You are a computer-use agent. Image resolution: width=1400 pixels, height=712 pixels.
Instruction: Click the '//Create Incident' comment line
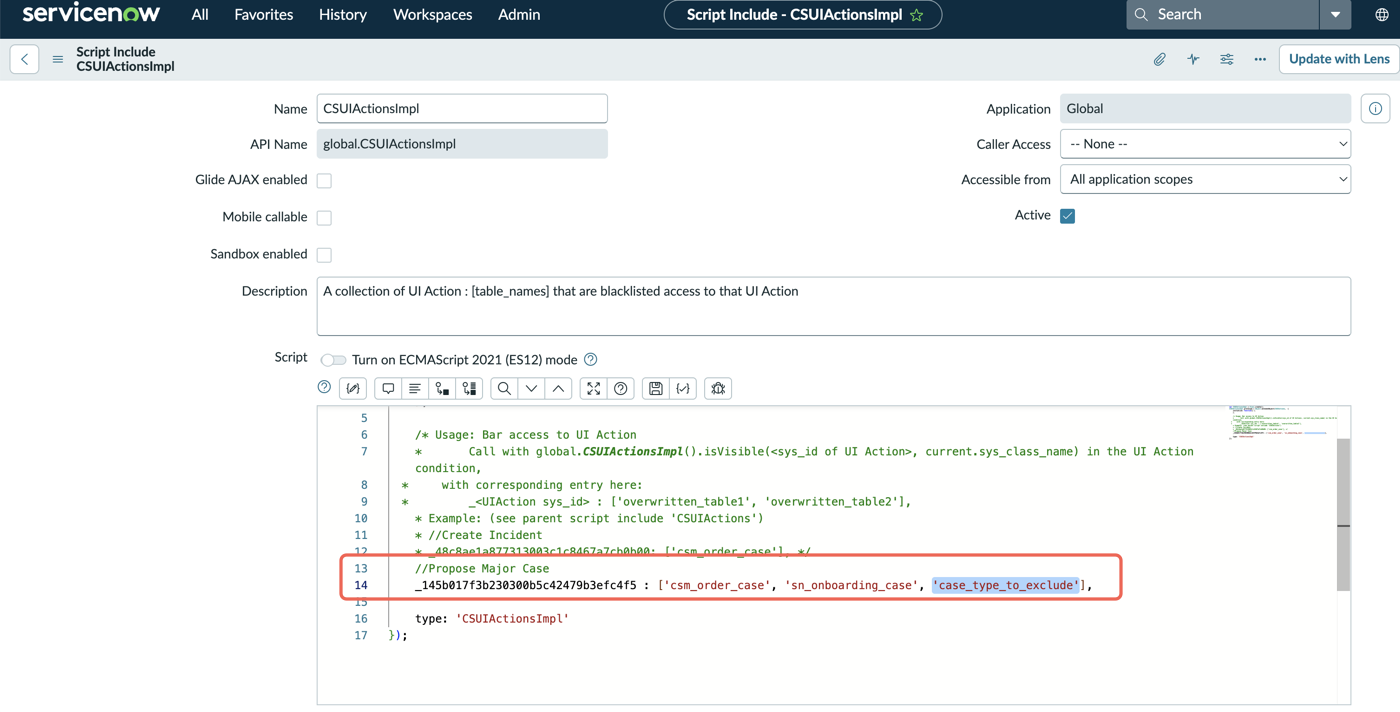[x=478, y=535]
